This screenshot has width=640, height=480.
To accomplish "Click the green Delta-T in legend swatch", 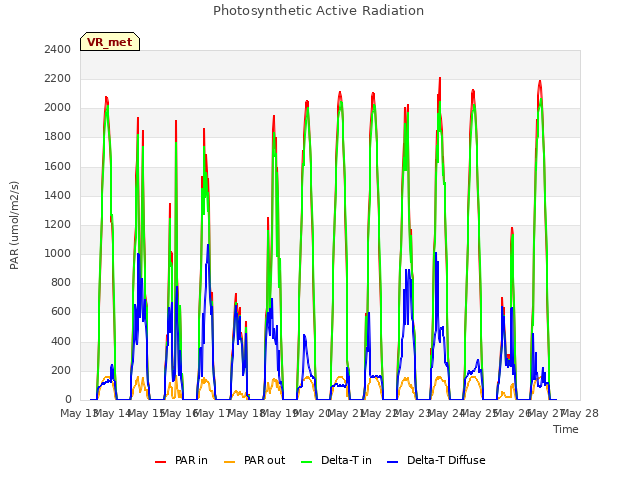I will pyautogui.click(x=307, y=461).
